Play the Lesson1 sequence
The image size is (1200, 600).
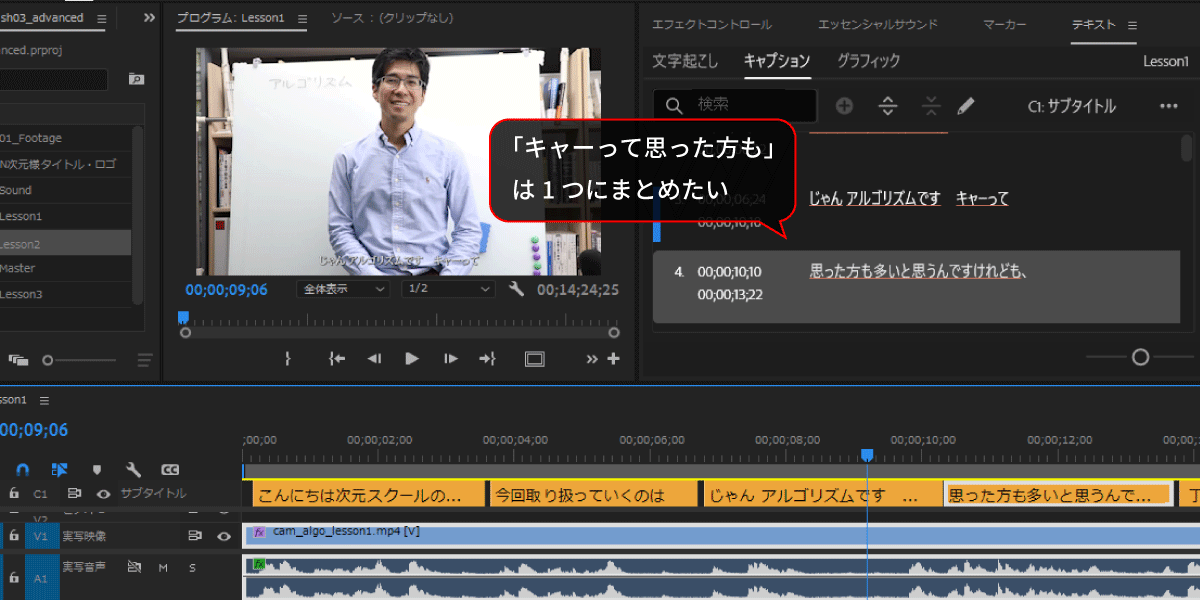[x=412, y=359]
